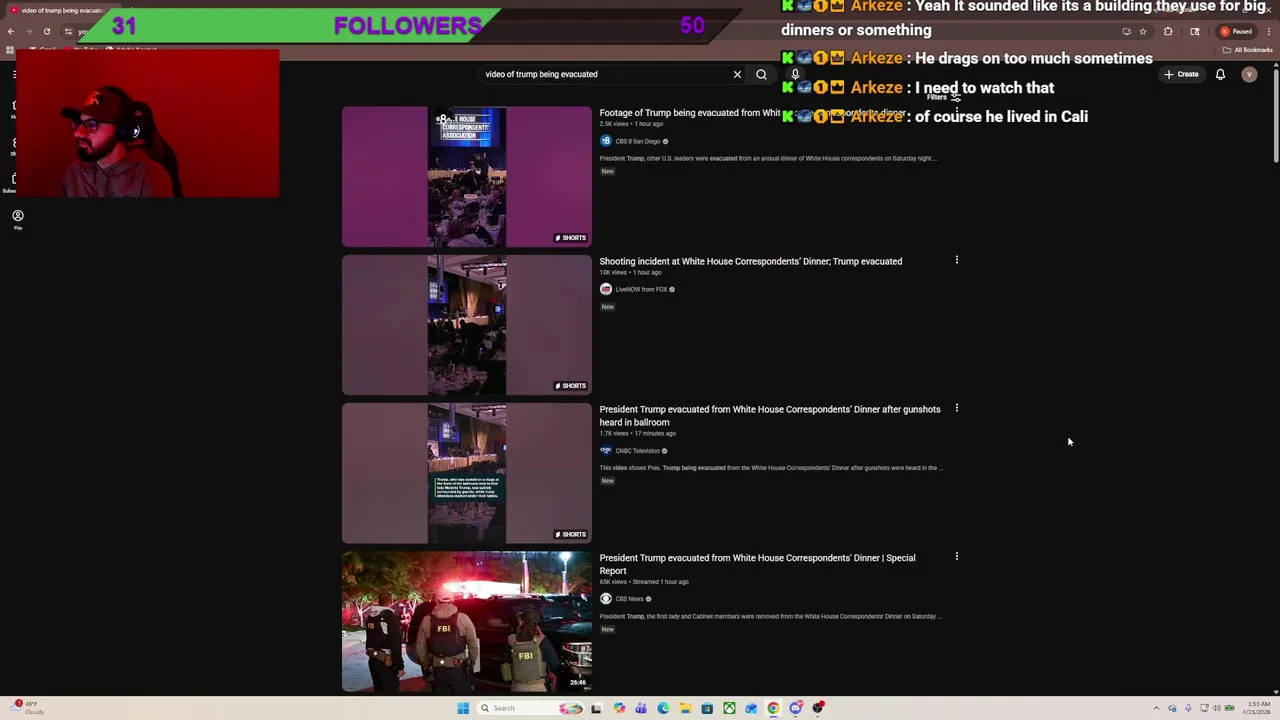
Task: Click CBS 8 San Diego channel avatar
Action: (x=605, y=141)
